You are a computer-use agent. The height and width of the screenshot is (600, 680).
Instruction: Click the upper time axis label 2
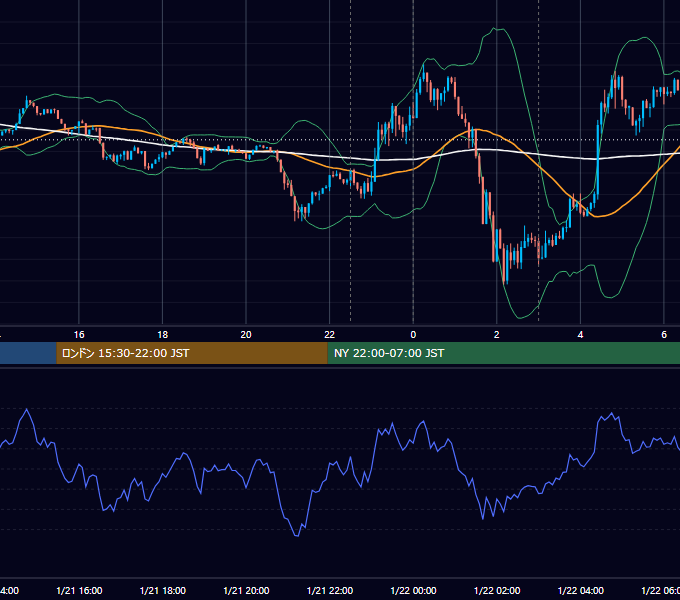pos(497,335)
